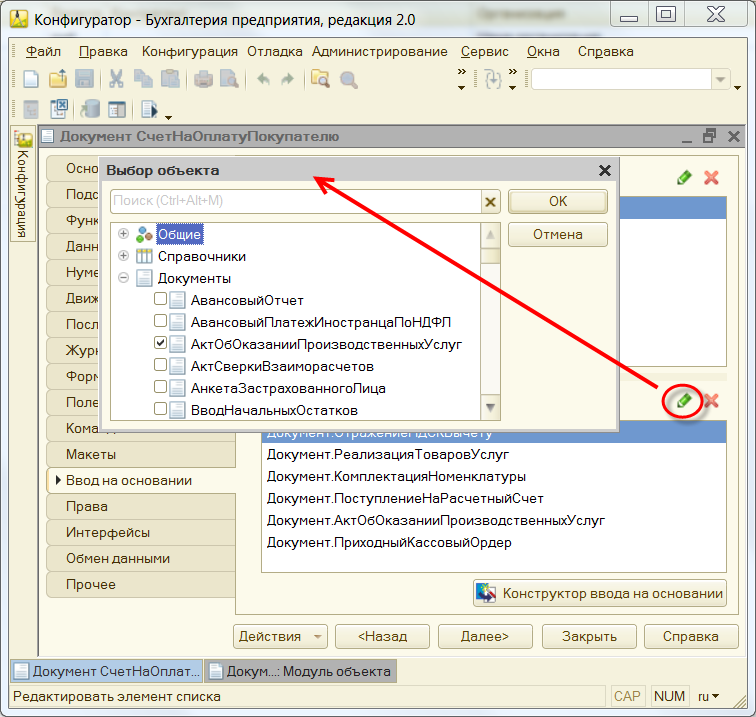Screen dimensions: 756x717
Task: Switch to the Макеты tab
Action: [x=141, y=454]
